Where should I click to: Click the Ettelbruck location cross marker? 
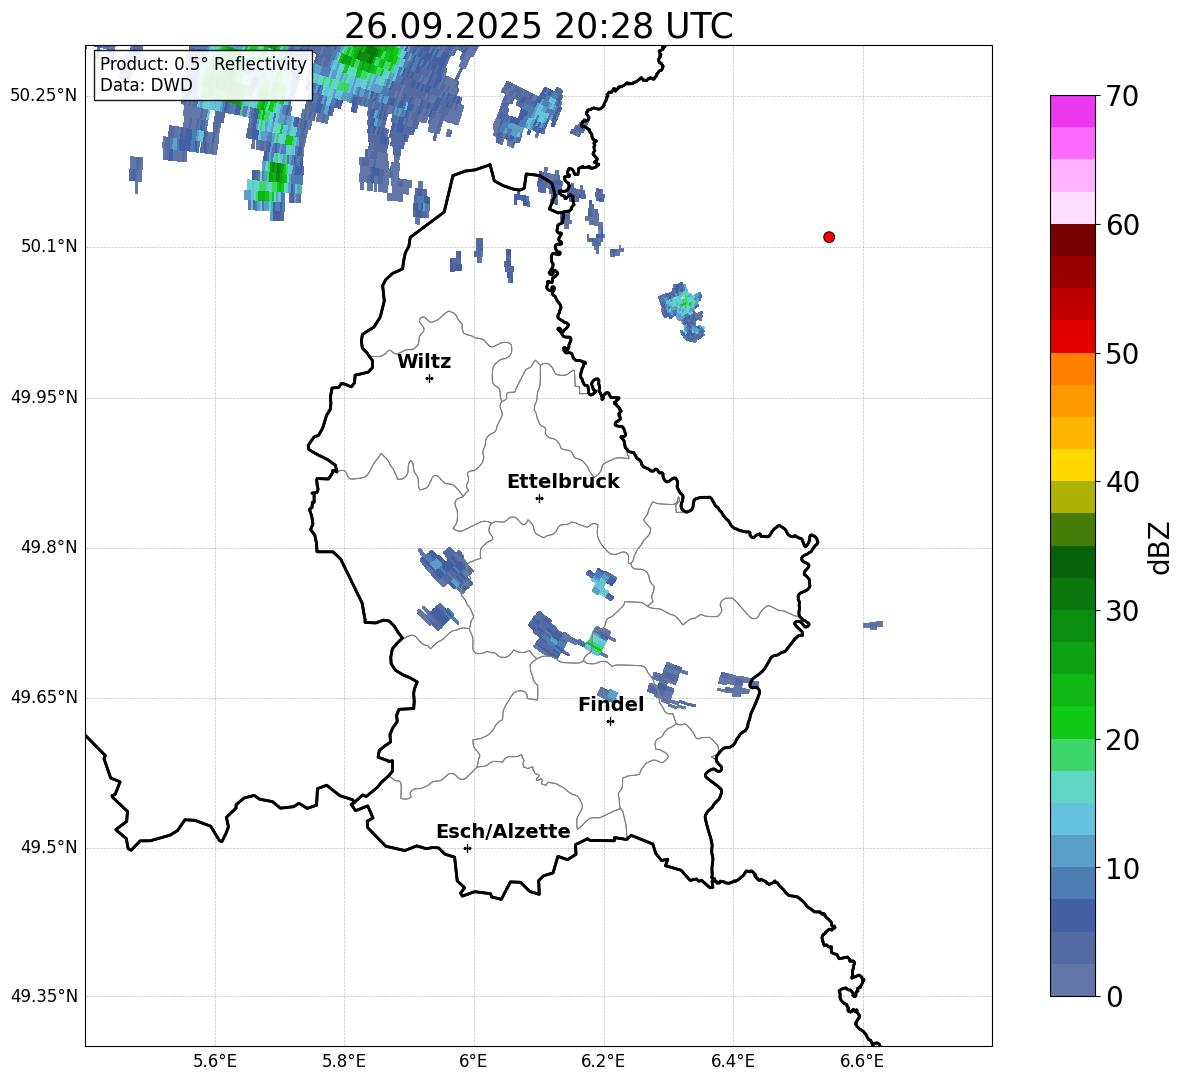(539, 498)
